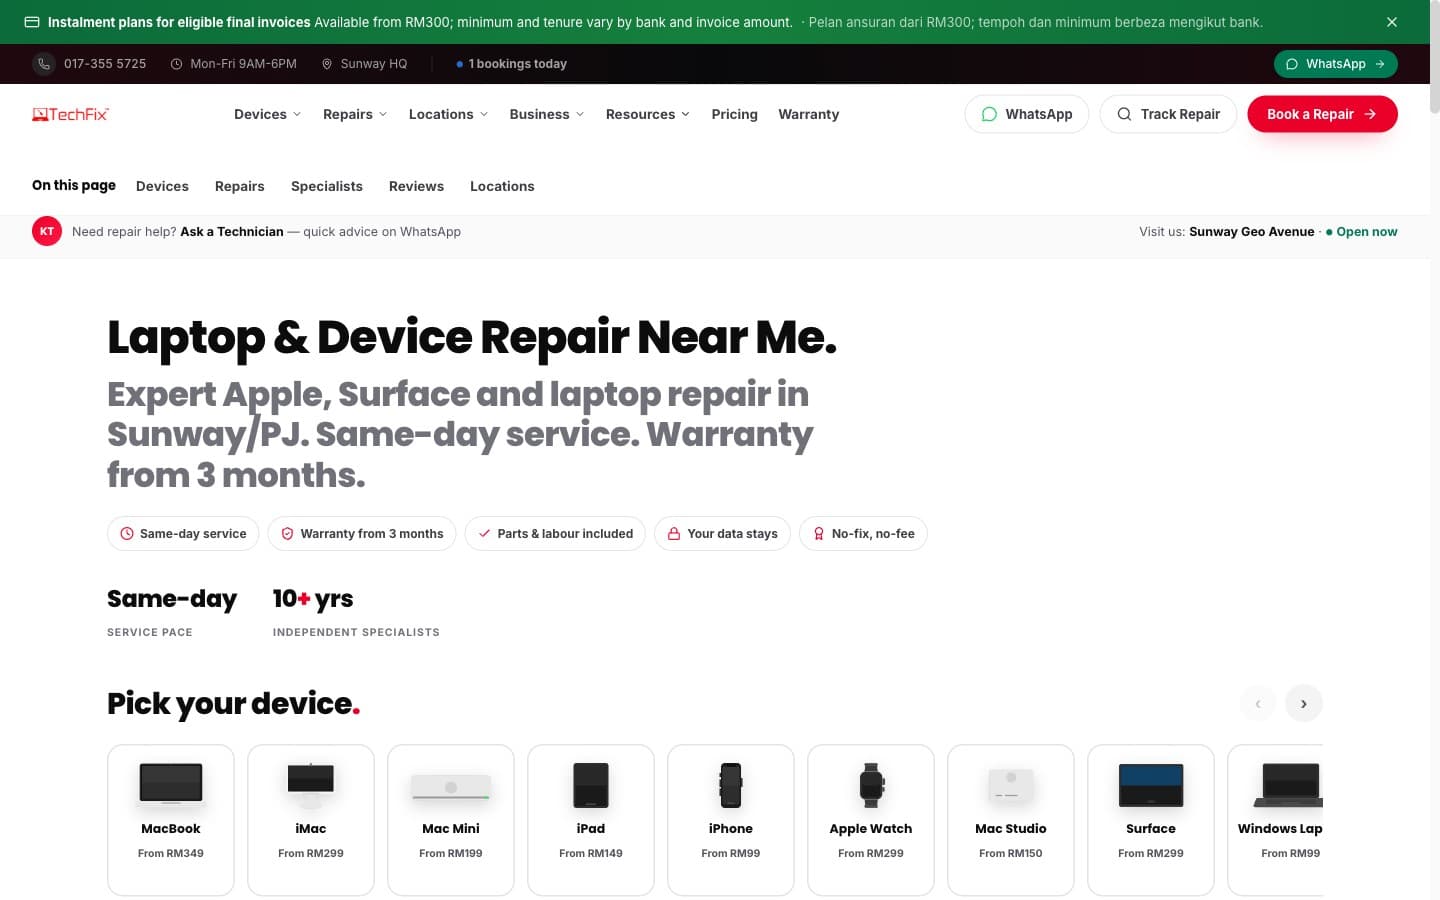
Task: Expand the Repairs navigation dropdown
Action: coord(355,114)
